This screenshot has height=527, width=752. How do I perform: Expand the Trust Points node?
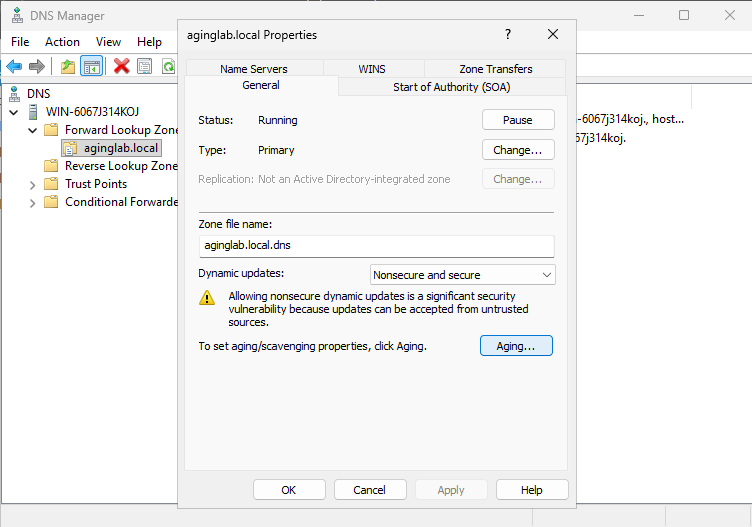coord(32,185)
